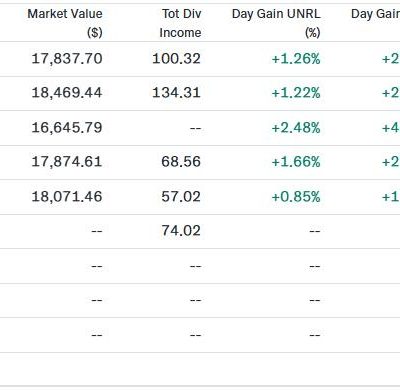Select the +0.85% day gain cell
The height and width of the screenshot is (390, 400).
(x=296, y=197)
